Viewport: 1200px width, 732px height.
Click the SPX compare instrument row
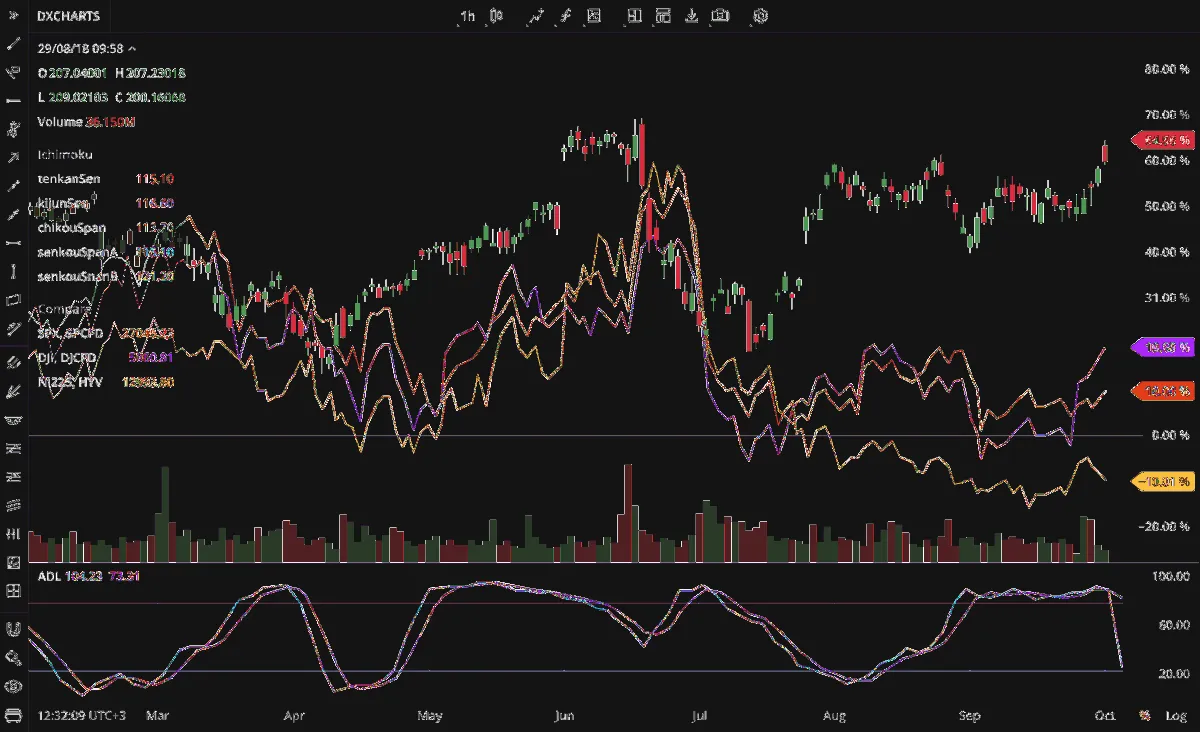pyautogui.click(x=106, y=333)
